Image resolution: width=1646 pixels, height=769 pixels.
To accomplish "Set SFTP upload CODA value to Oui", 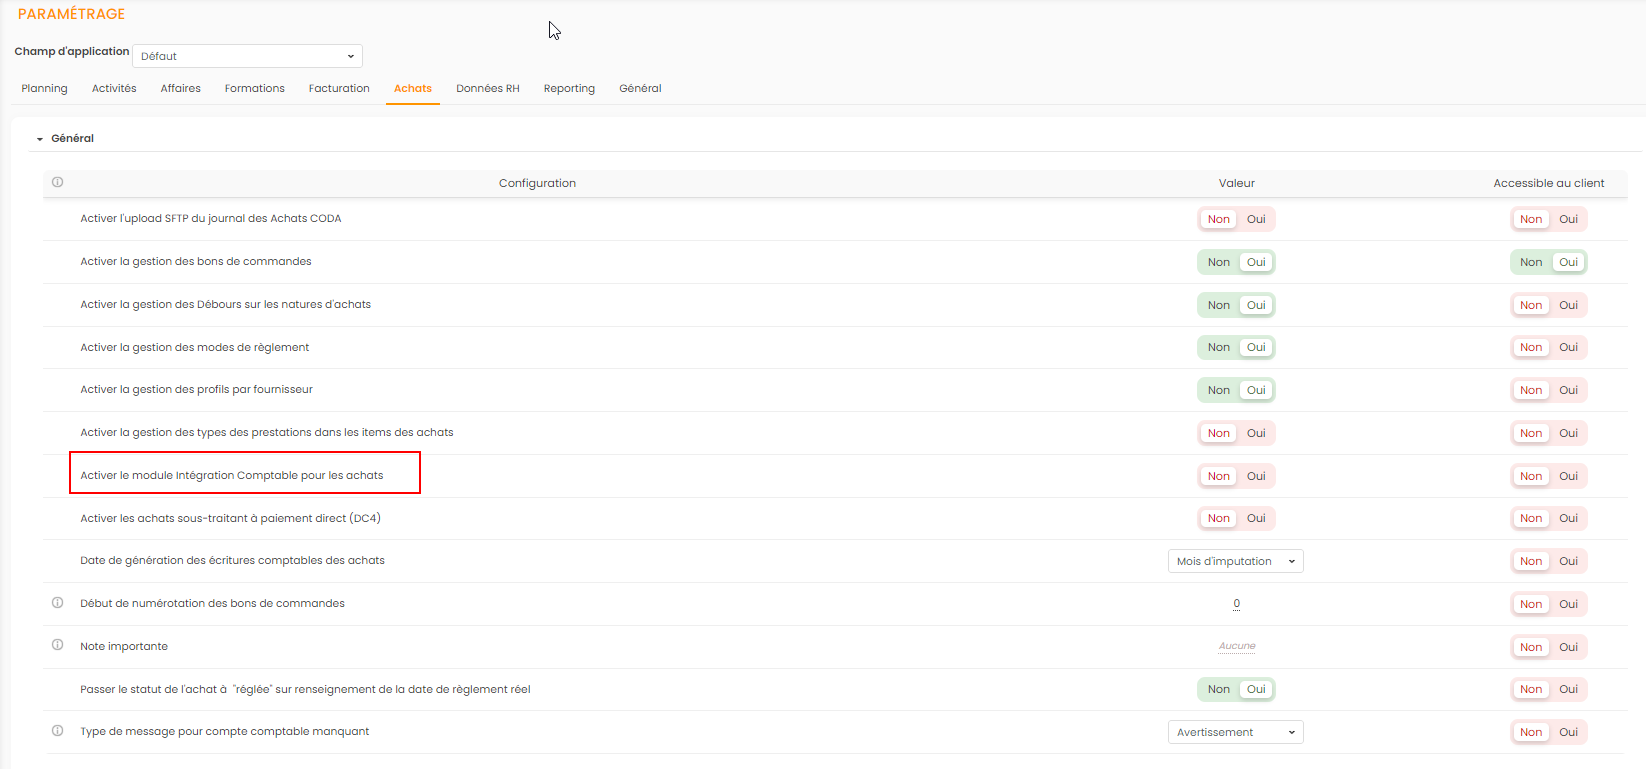I will 1256,219.
